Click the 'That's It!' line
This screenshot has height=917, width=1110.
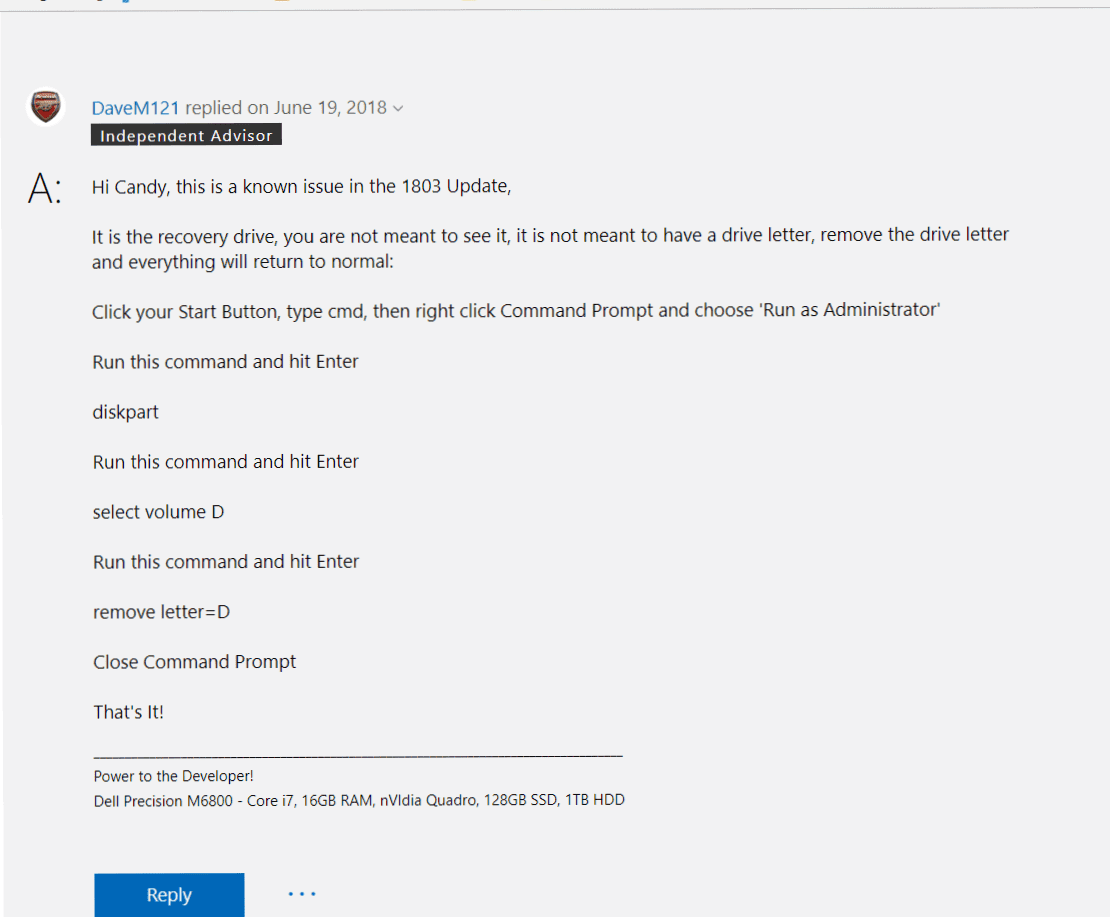pos(128,712)
